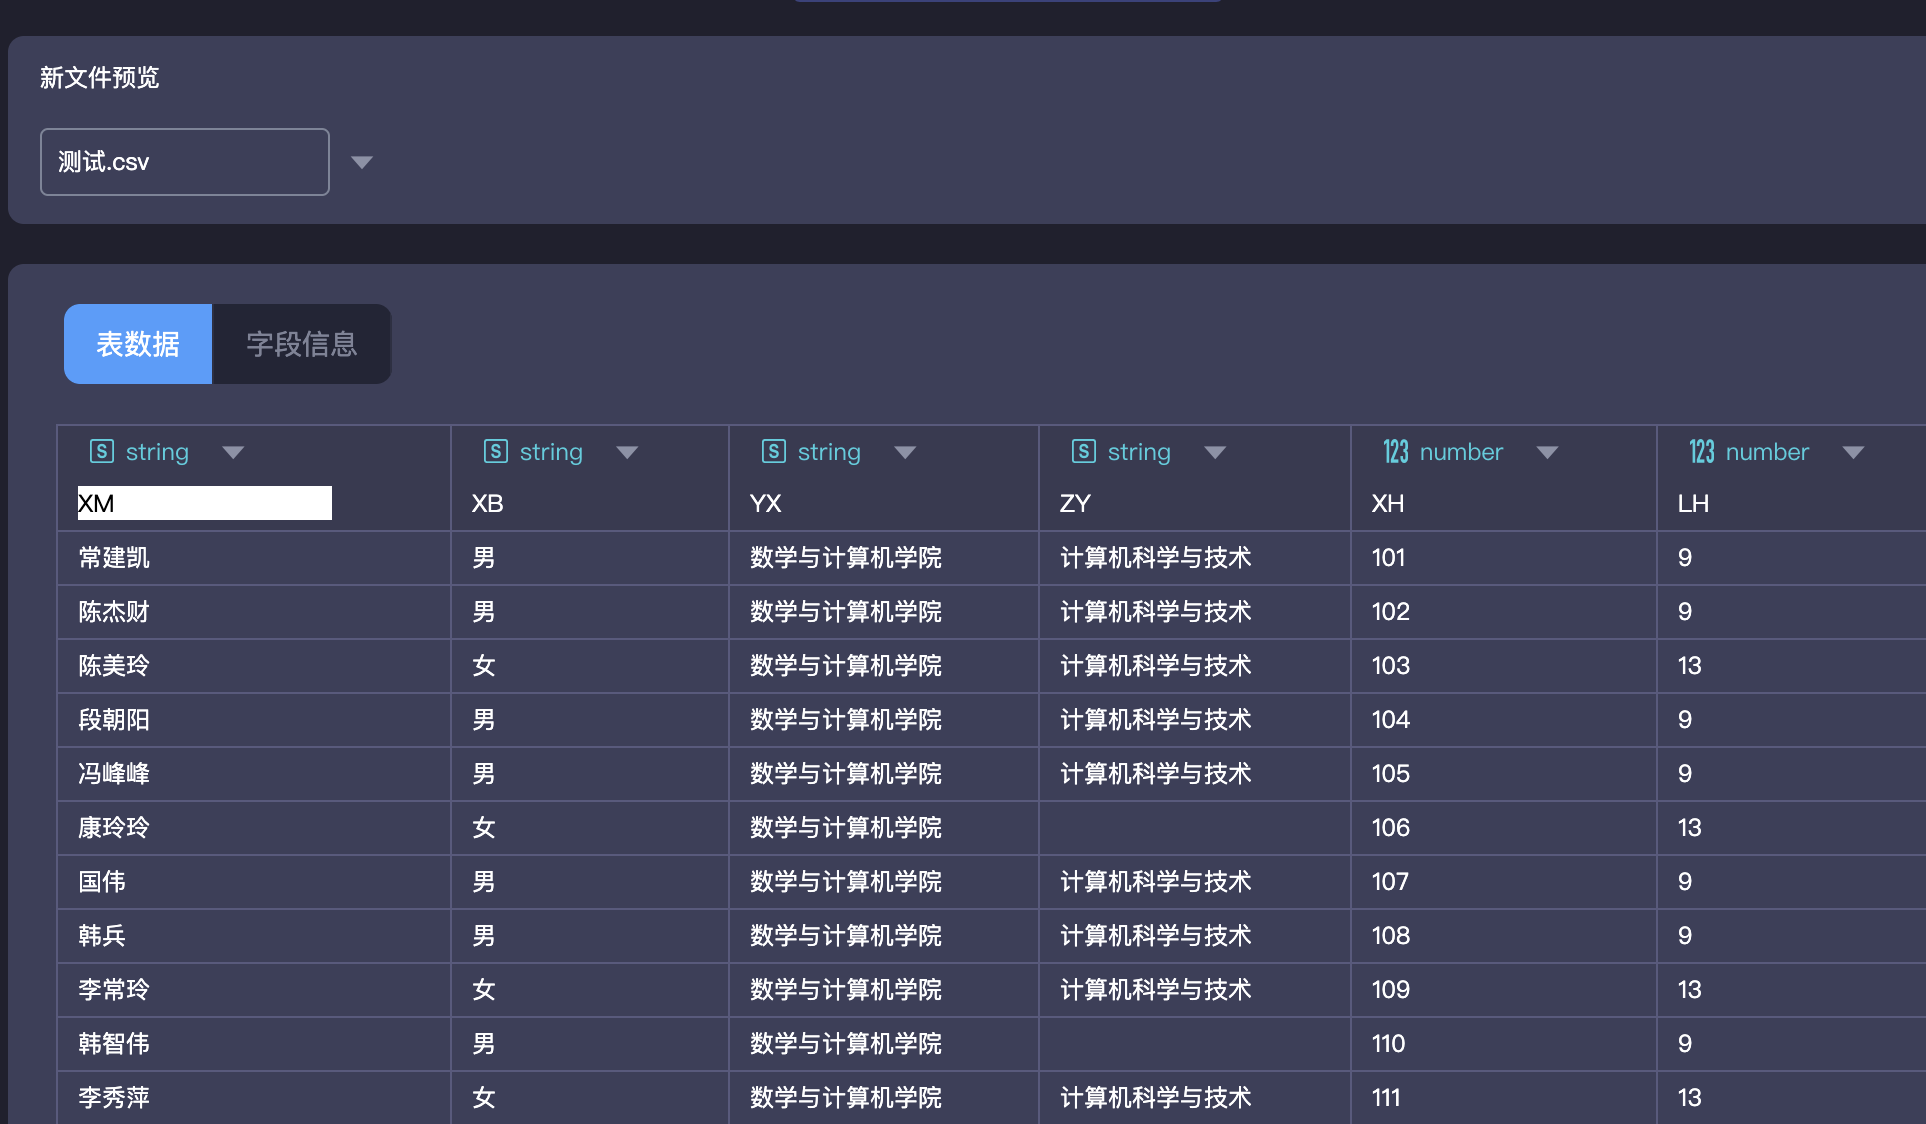
Task: Expand the file selector arrow next to 测试.csv
Action: [x=362, y=162]
